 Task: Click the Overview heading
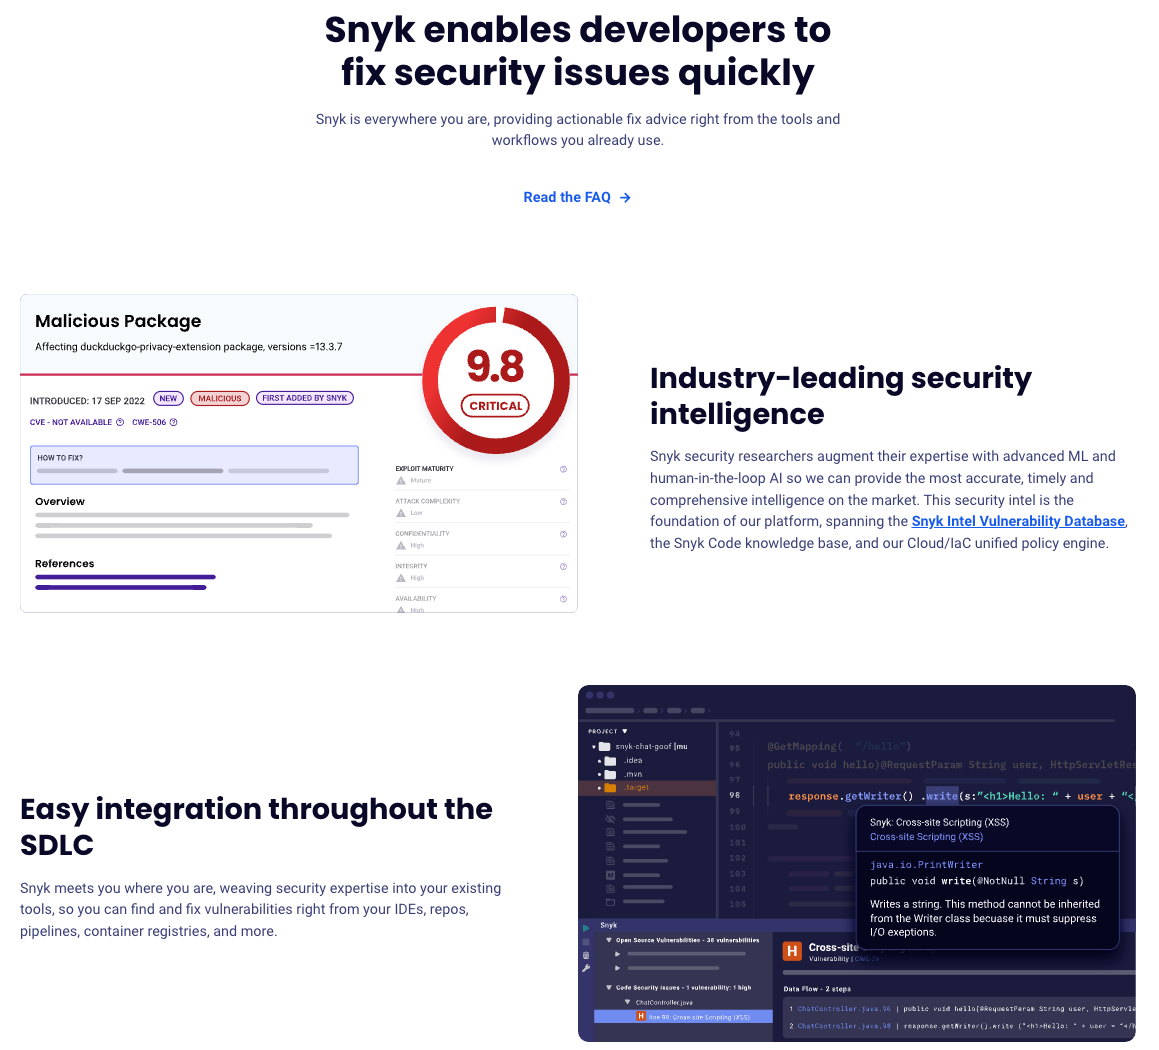[x=60, y=501]
